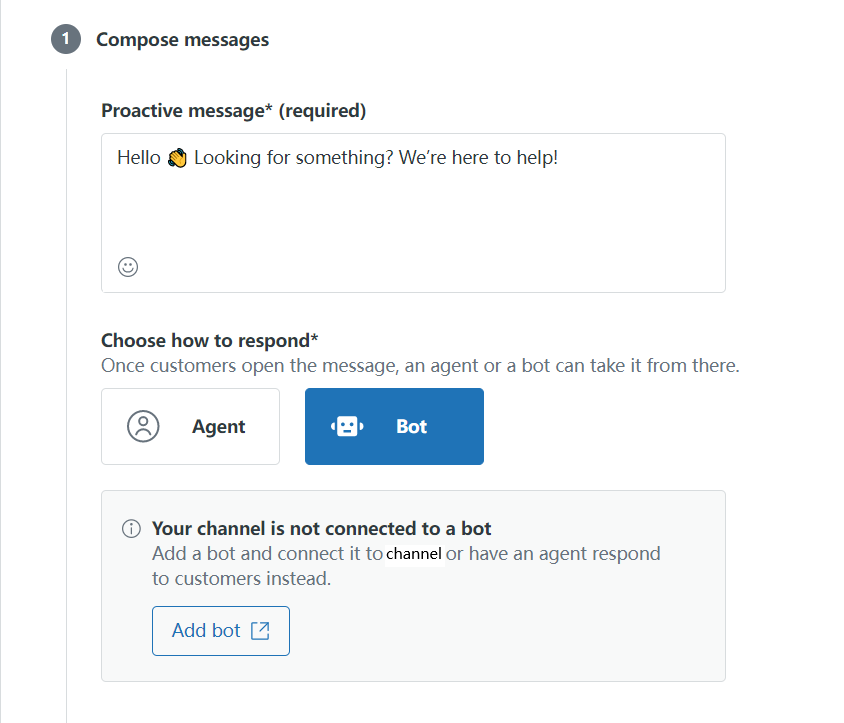Click 'Your channel is not connected' heading
Viewport: 844px width, 723px height.
(321, 528)
